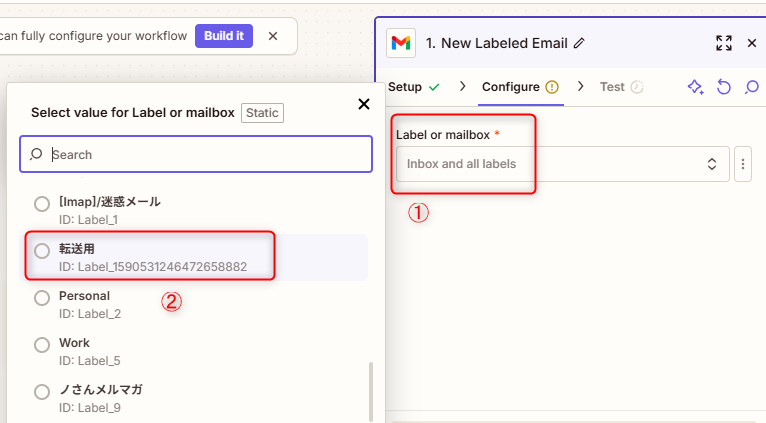Choose the Personal label radio button
Screen dimensions: 766x423
click(42, 297)
